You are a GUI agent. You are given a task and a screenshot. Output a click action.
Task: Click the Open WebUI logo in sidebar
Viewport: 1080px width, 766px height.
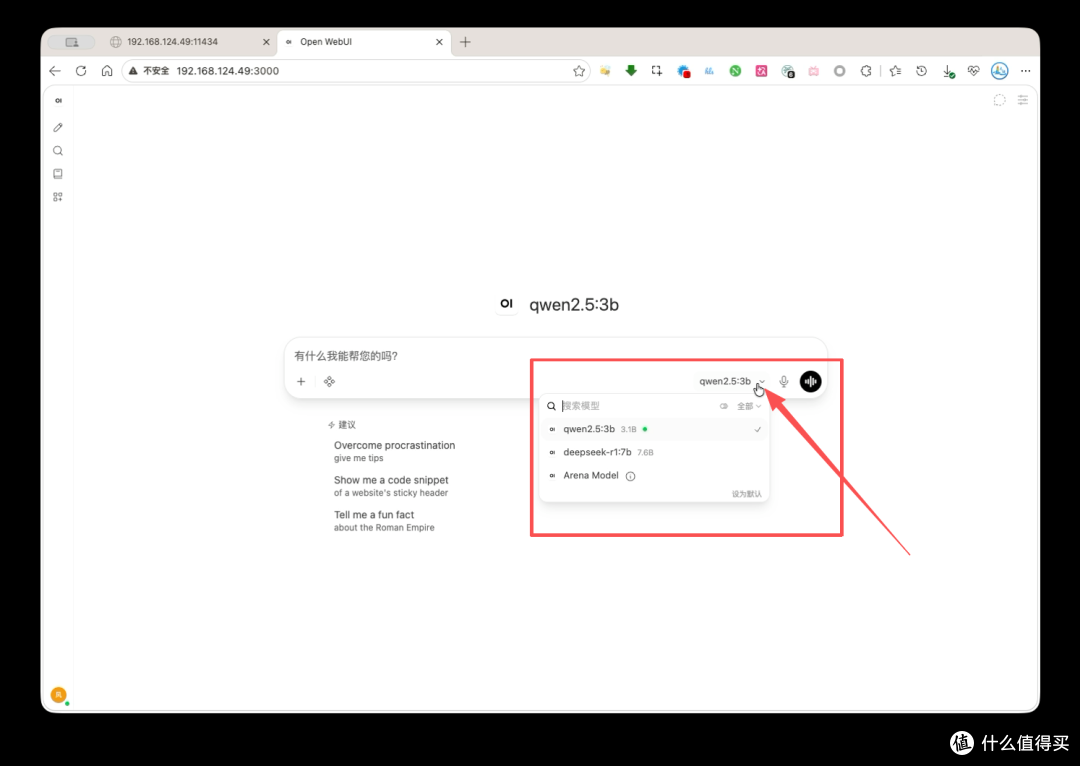pyautogui.click(x=59, y=101)
